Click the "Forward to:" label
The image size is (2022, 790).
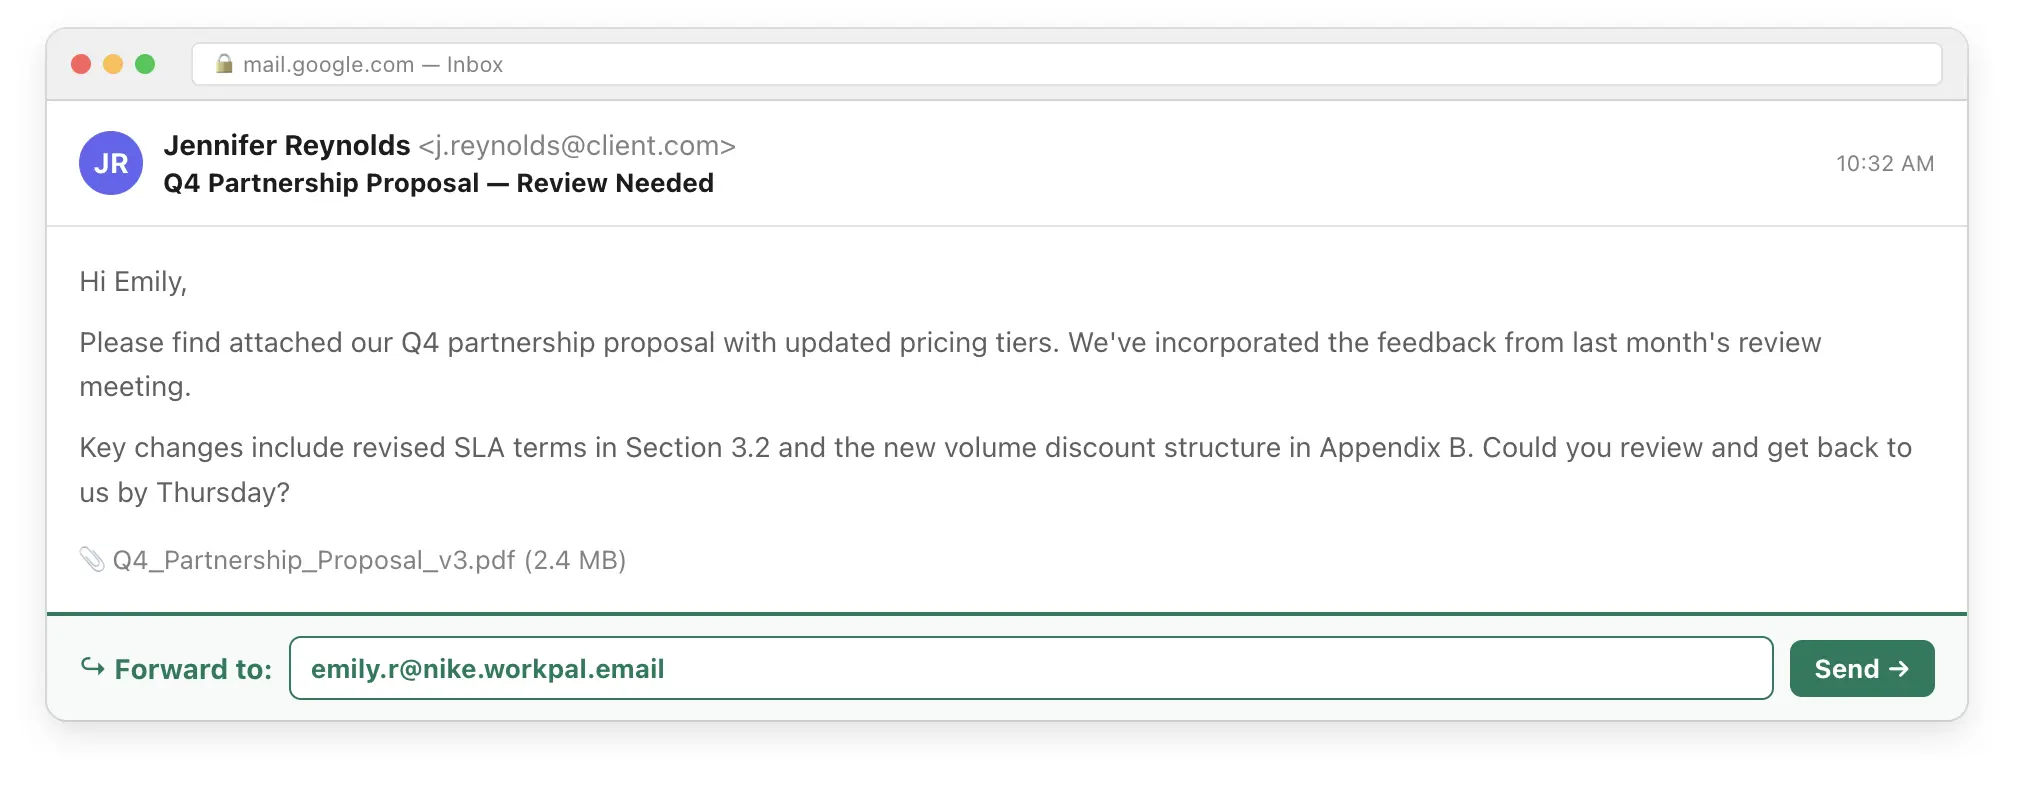point(193,669)
